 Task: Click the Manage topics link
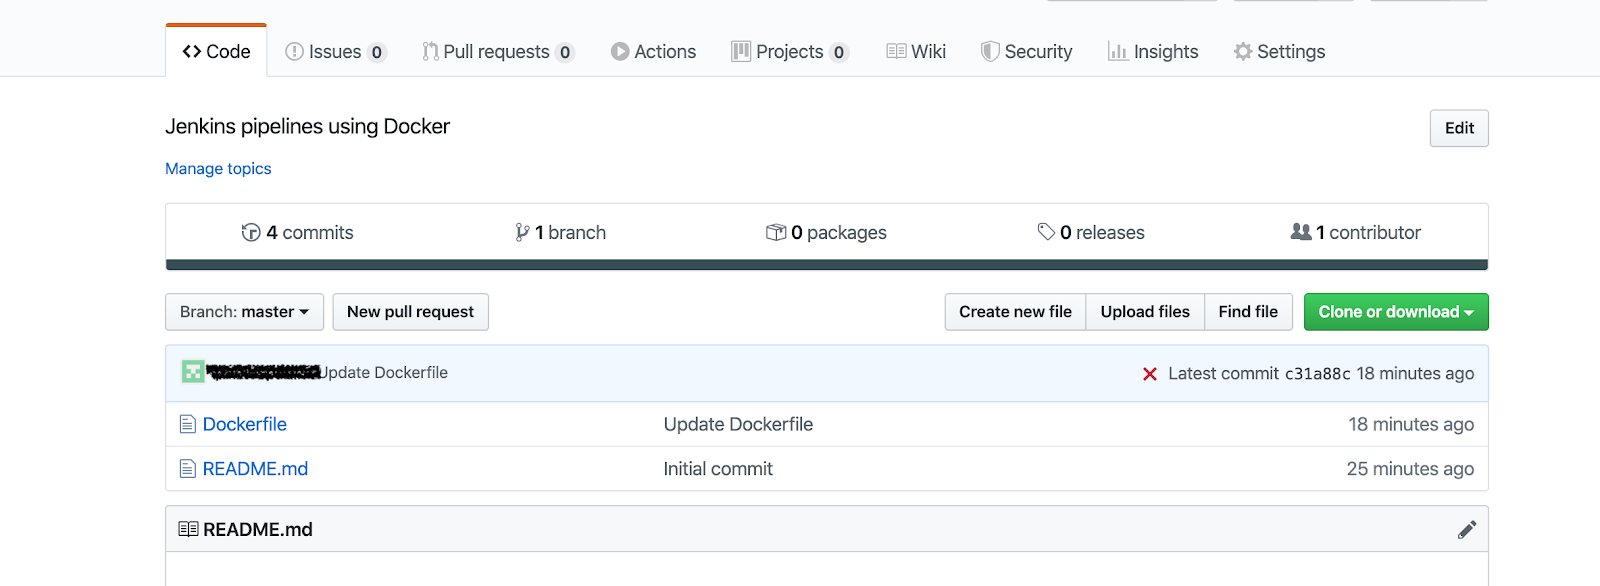click(x=218, y=169)
